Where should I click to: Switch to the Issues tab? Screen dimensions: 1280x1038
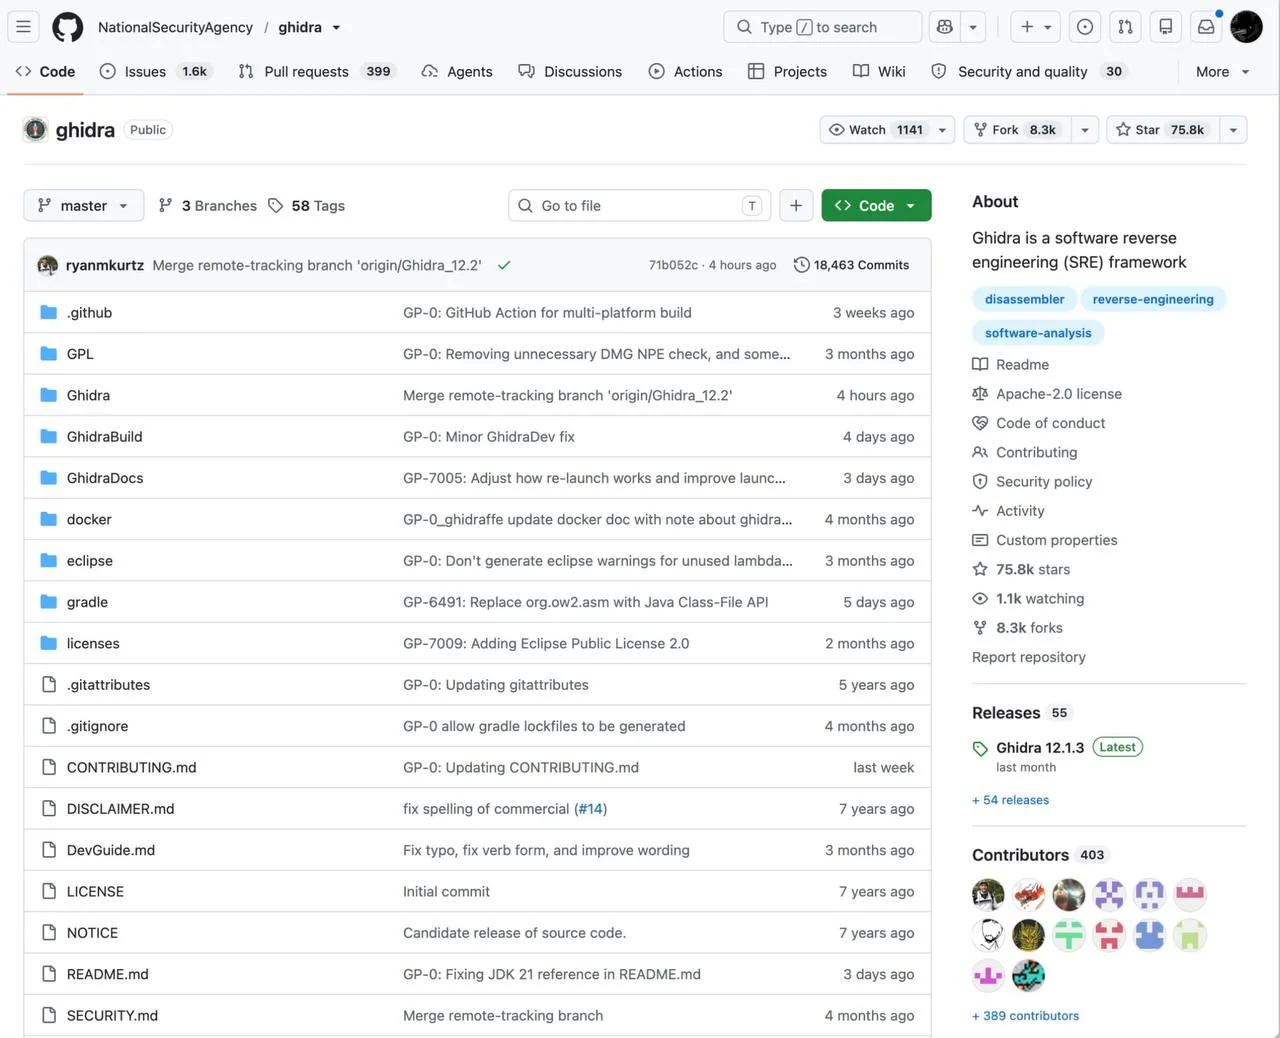[x=154, y=72]
